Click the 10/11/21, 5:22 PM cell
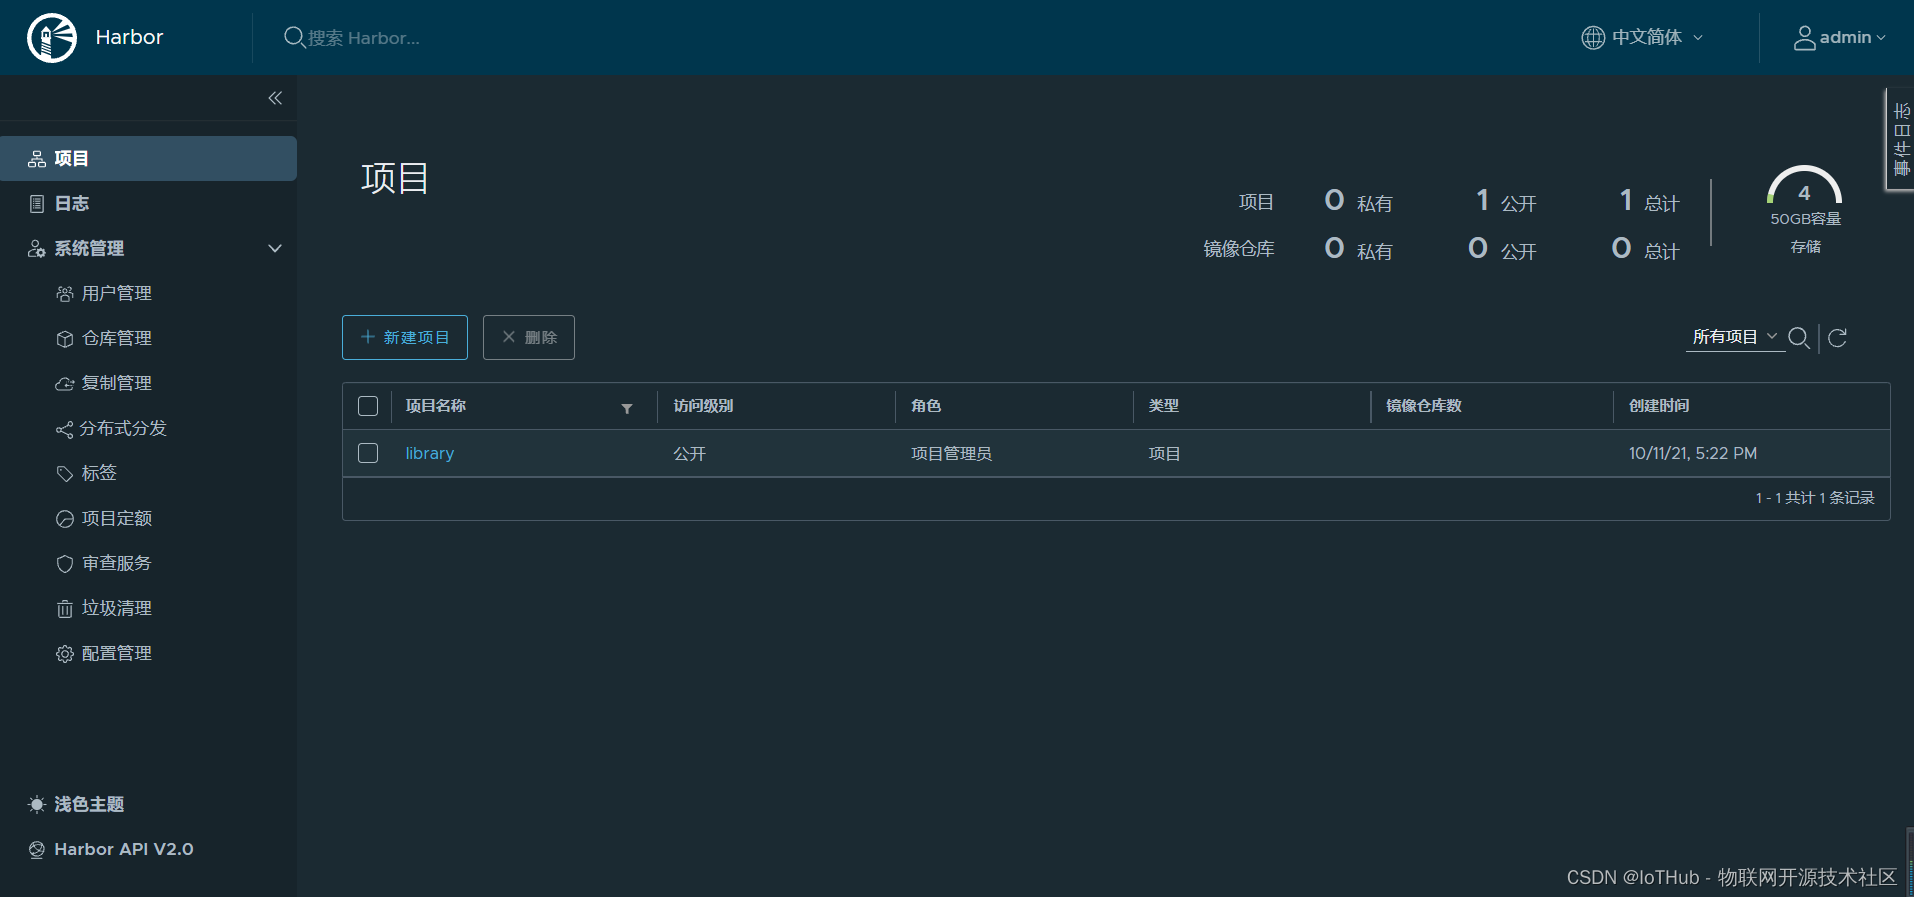1914x897 pixels. coord(1693,453)
